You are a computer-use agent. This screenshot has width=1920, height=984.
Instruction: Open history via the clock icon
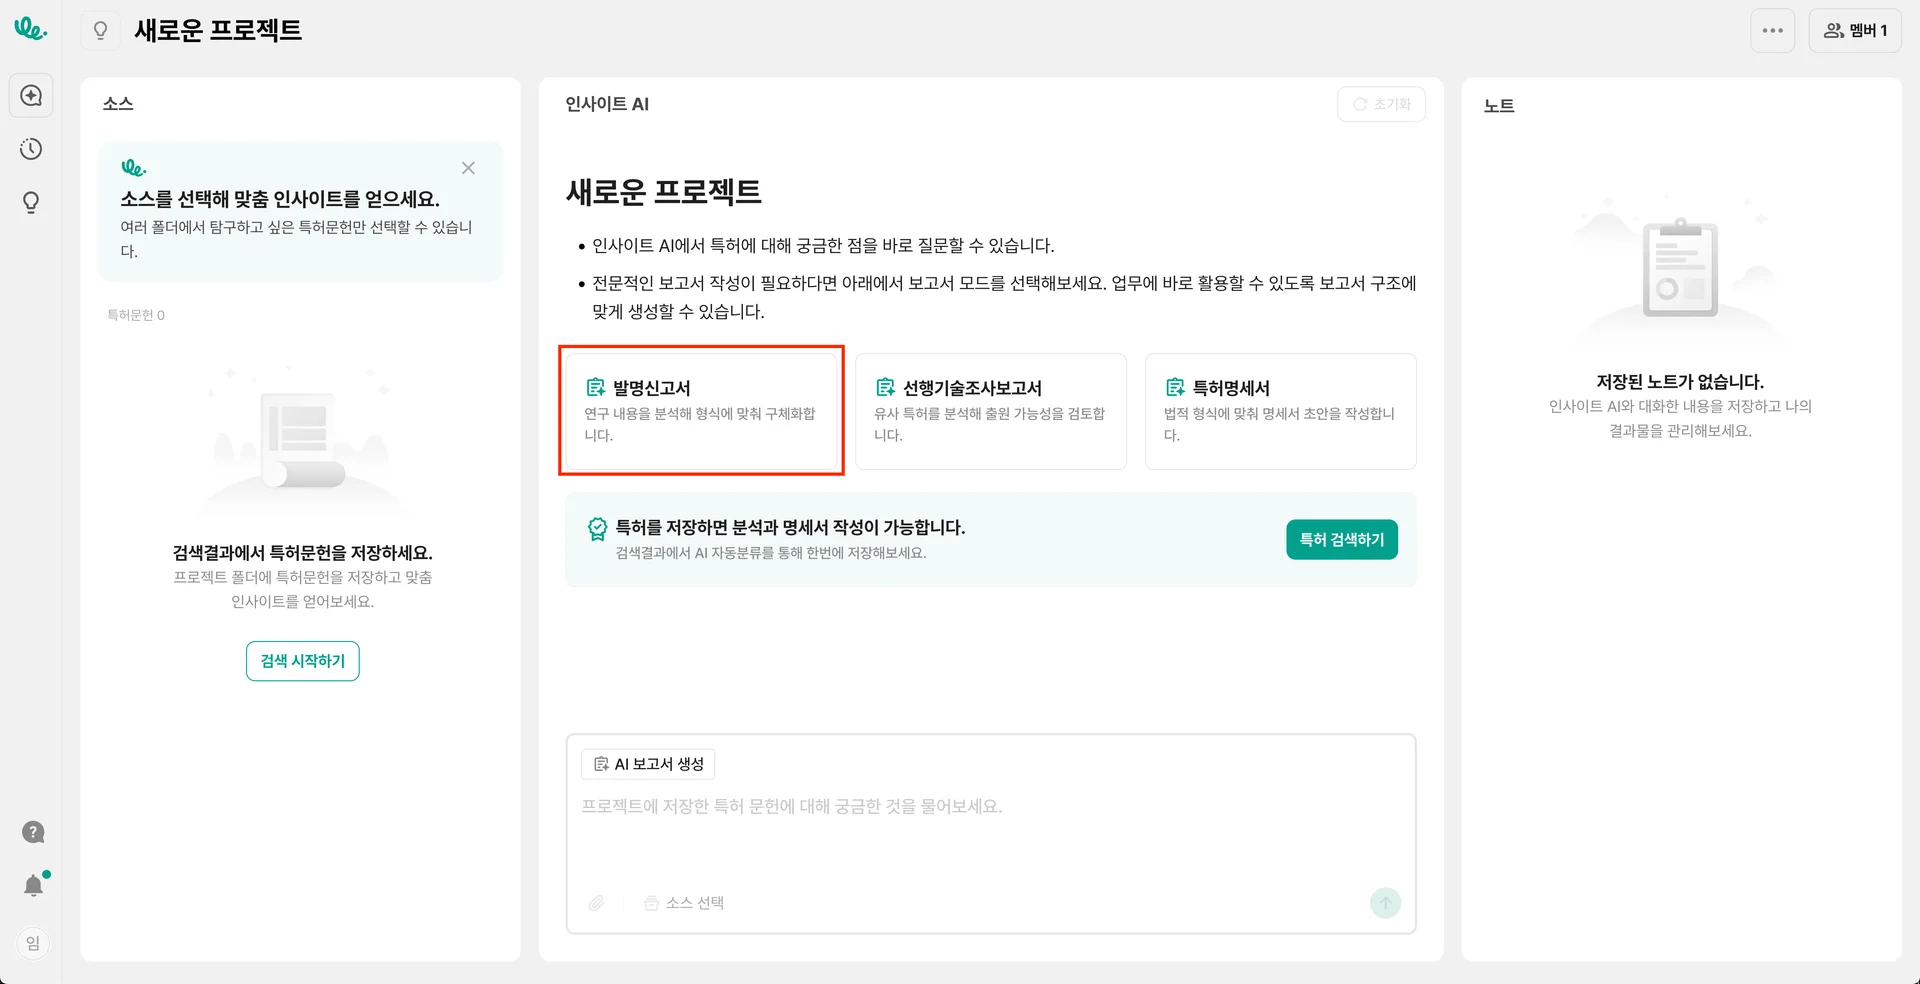click(x=31, y=150)
